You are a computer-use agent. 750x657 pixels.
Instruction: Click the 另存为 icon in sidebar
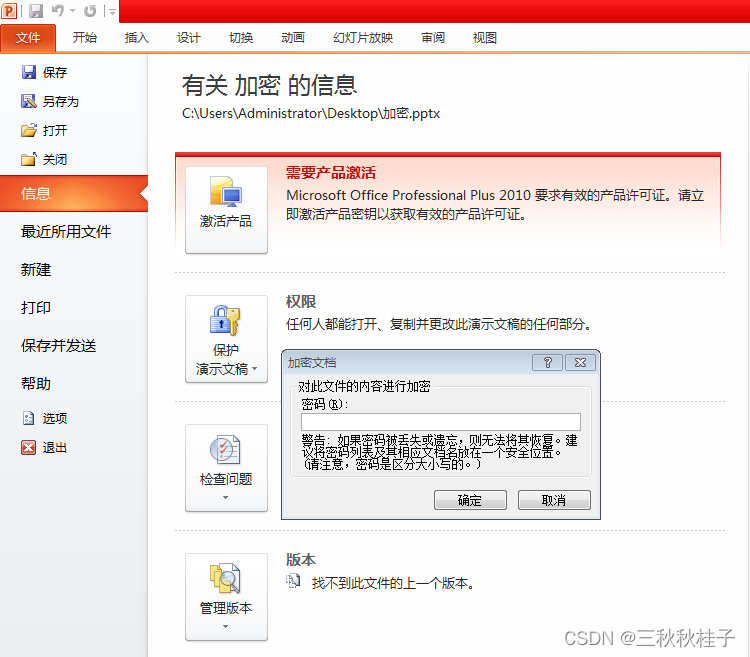(29, 101)
